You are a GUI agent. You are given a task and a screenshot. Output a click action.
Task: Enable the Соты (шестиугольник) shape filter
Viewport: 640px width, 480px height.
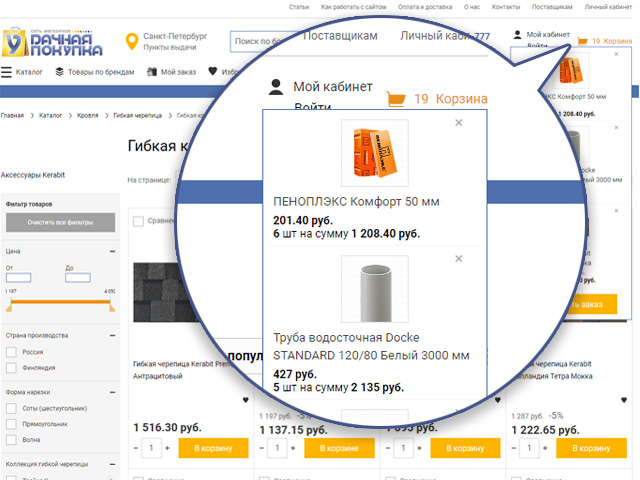point(11,409)
